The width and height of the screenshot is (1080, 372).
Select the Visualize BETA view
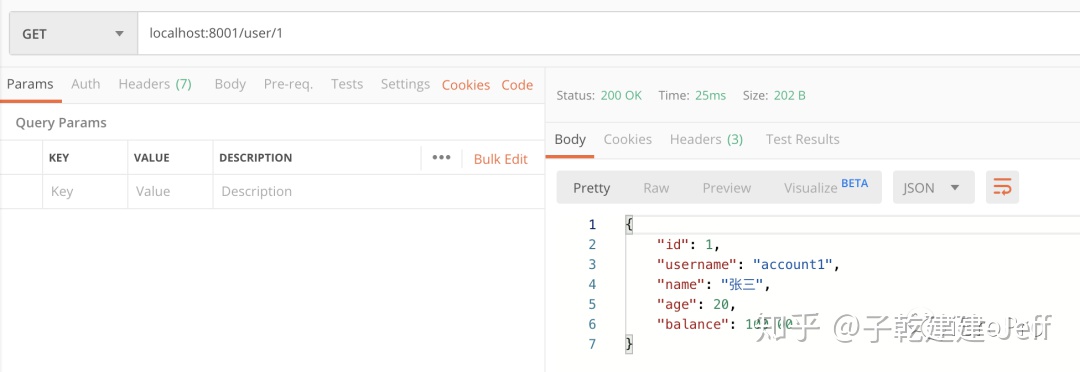826,187
